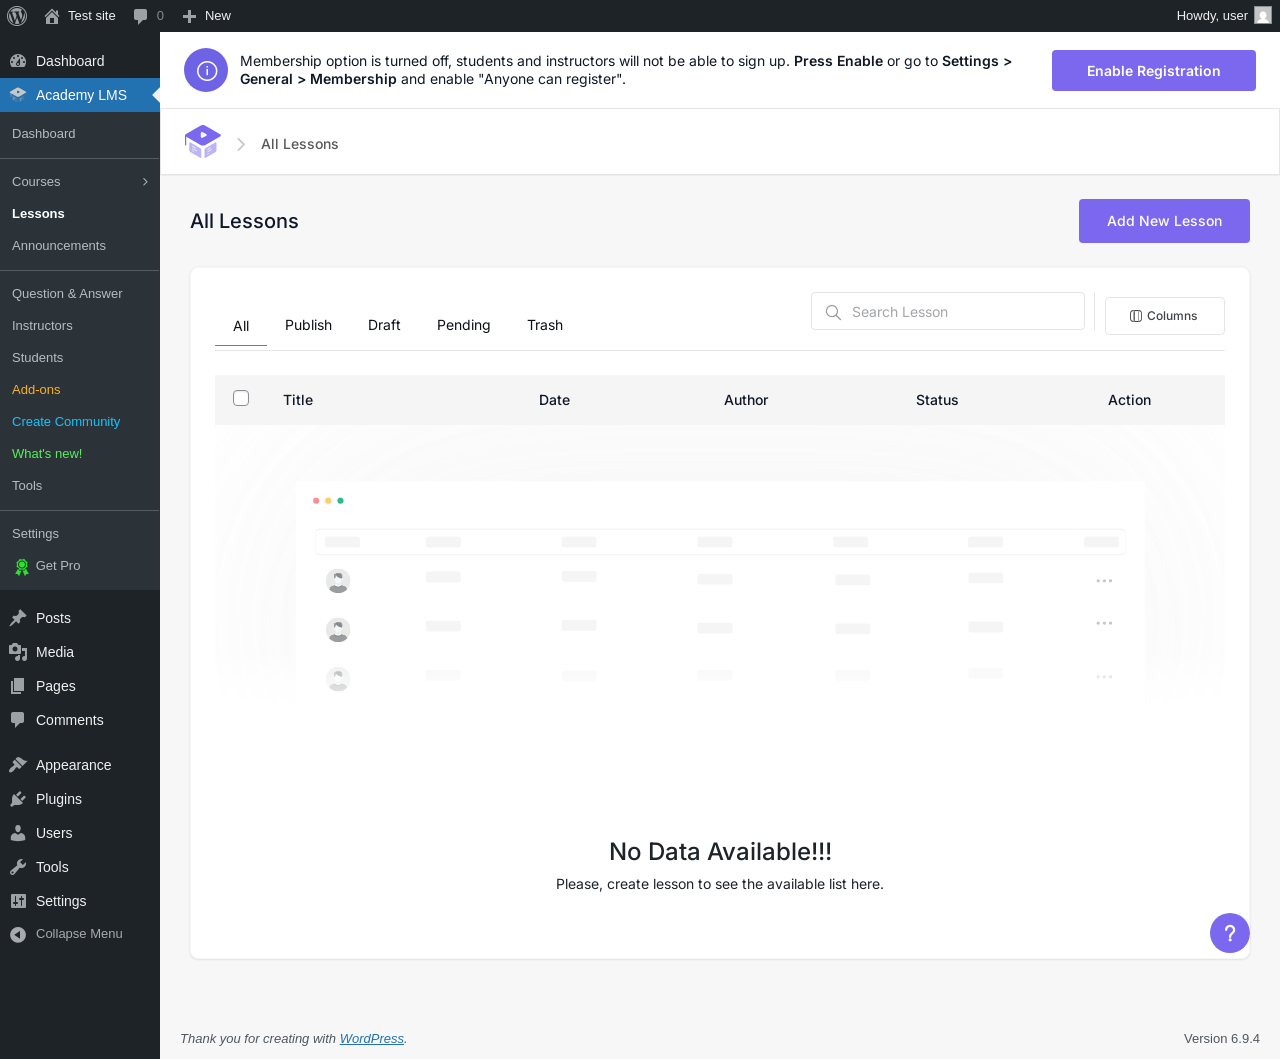
Task: Open the Plugins menu icon
Action: (18, 799)
